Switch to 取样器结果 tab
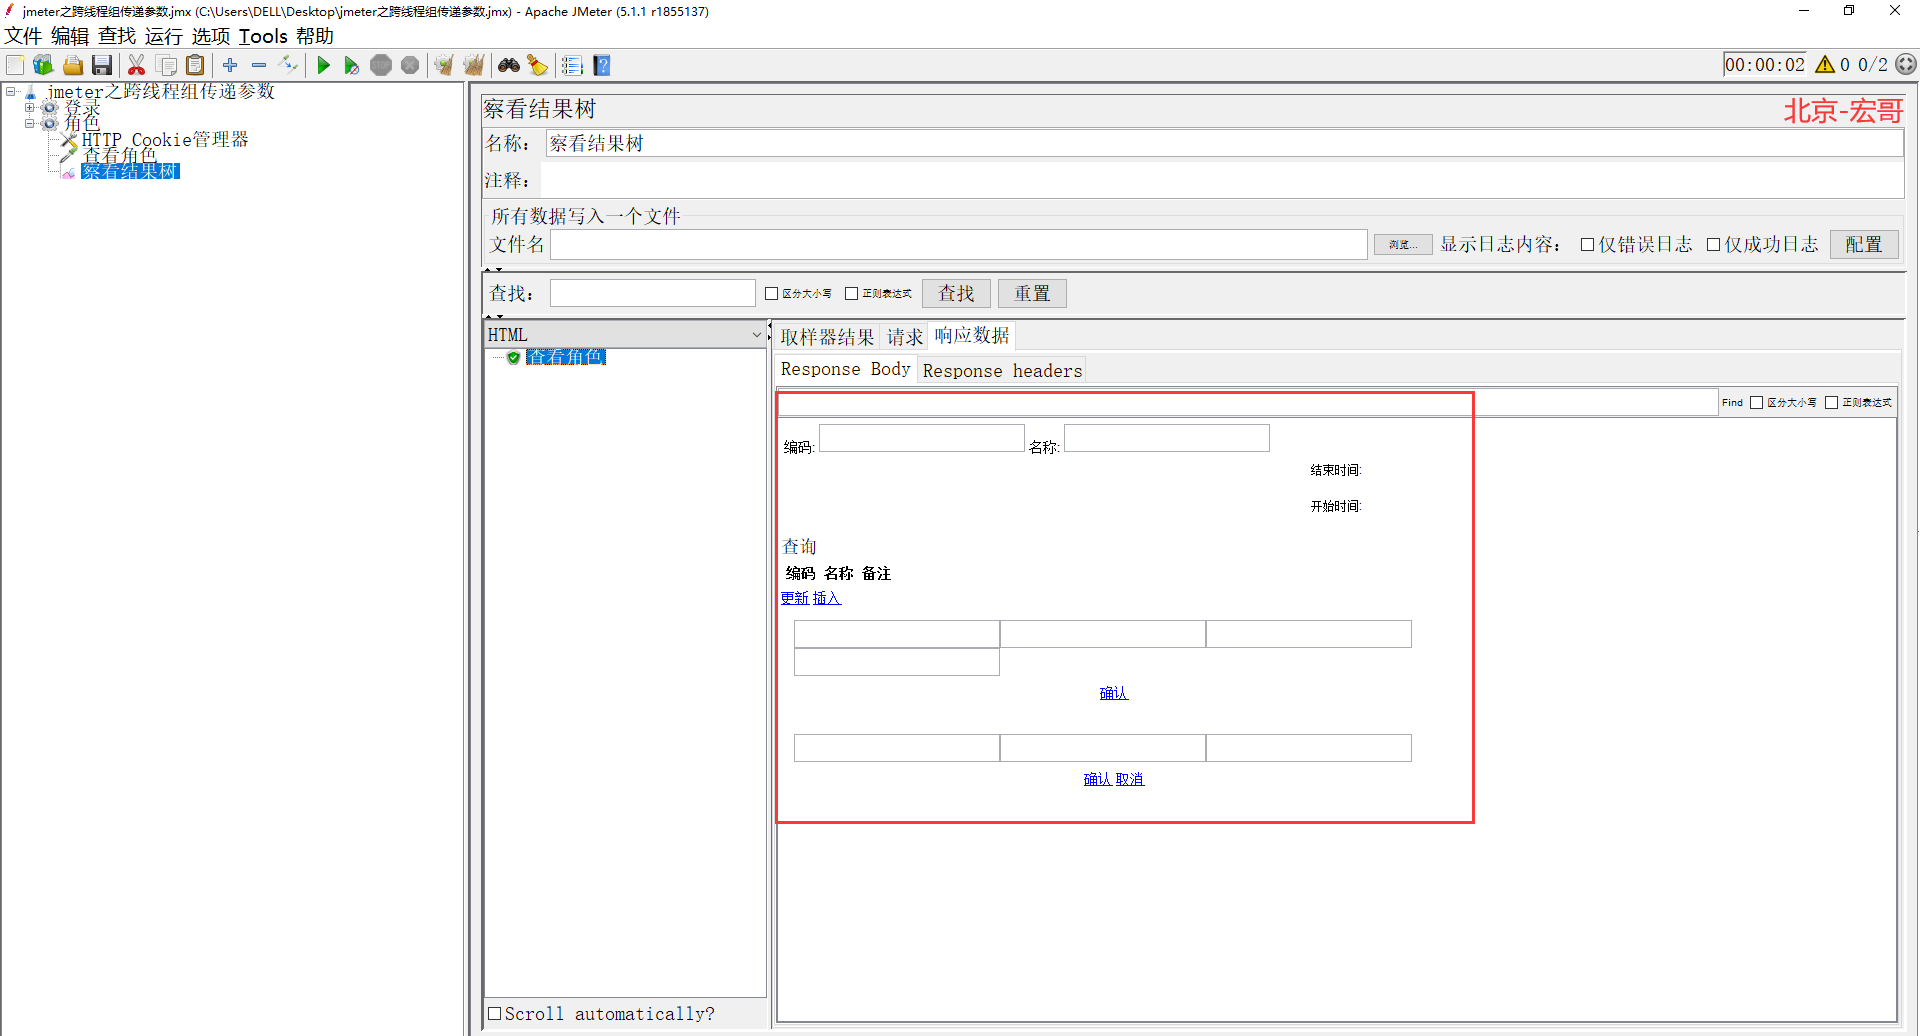Image resolution: width=1920 pixels, height=1036 pixels. [827, 337]
